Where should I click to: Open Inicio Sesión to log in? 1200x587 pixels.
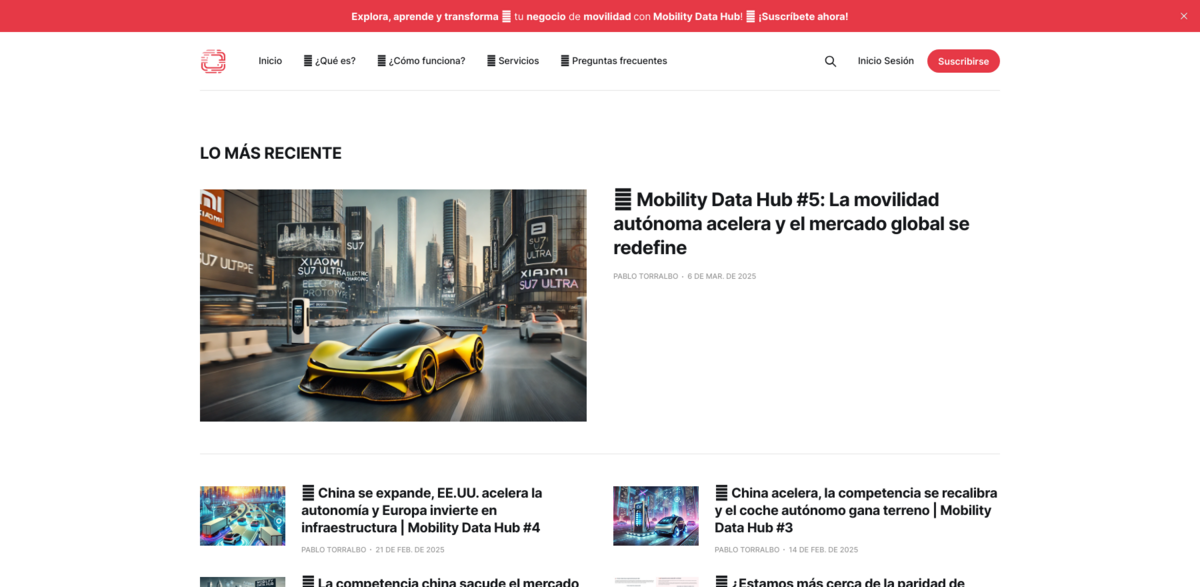(x=885, y=61)
